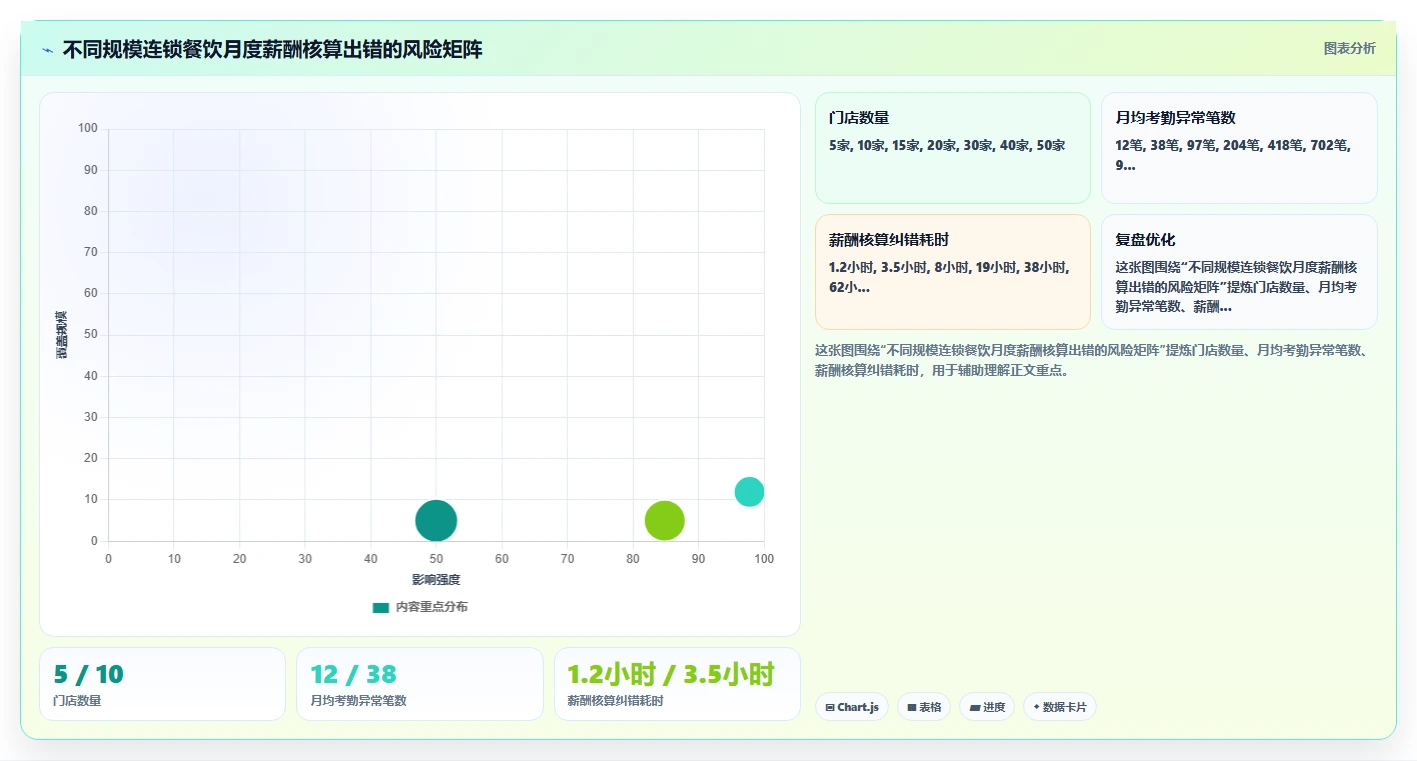This screenshot has width=1417, height=761.
Task: Click the 12 / 38 stat card
Action: [420, 684]
